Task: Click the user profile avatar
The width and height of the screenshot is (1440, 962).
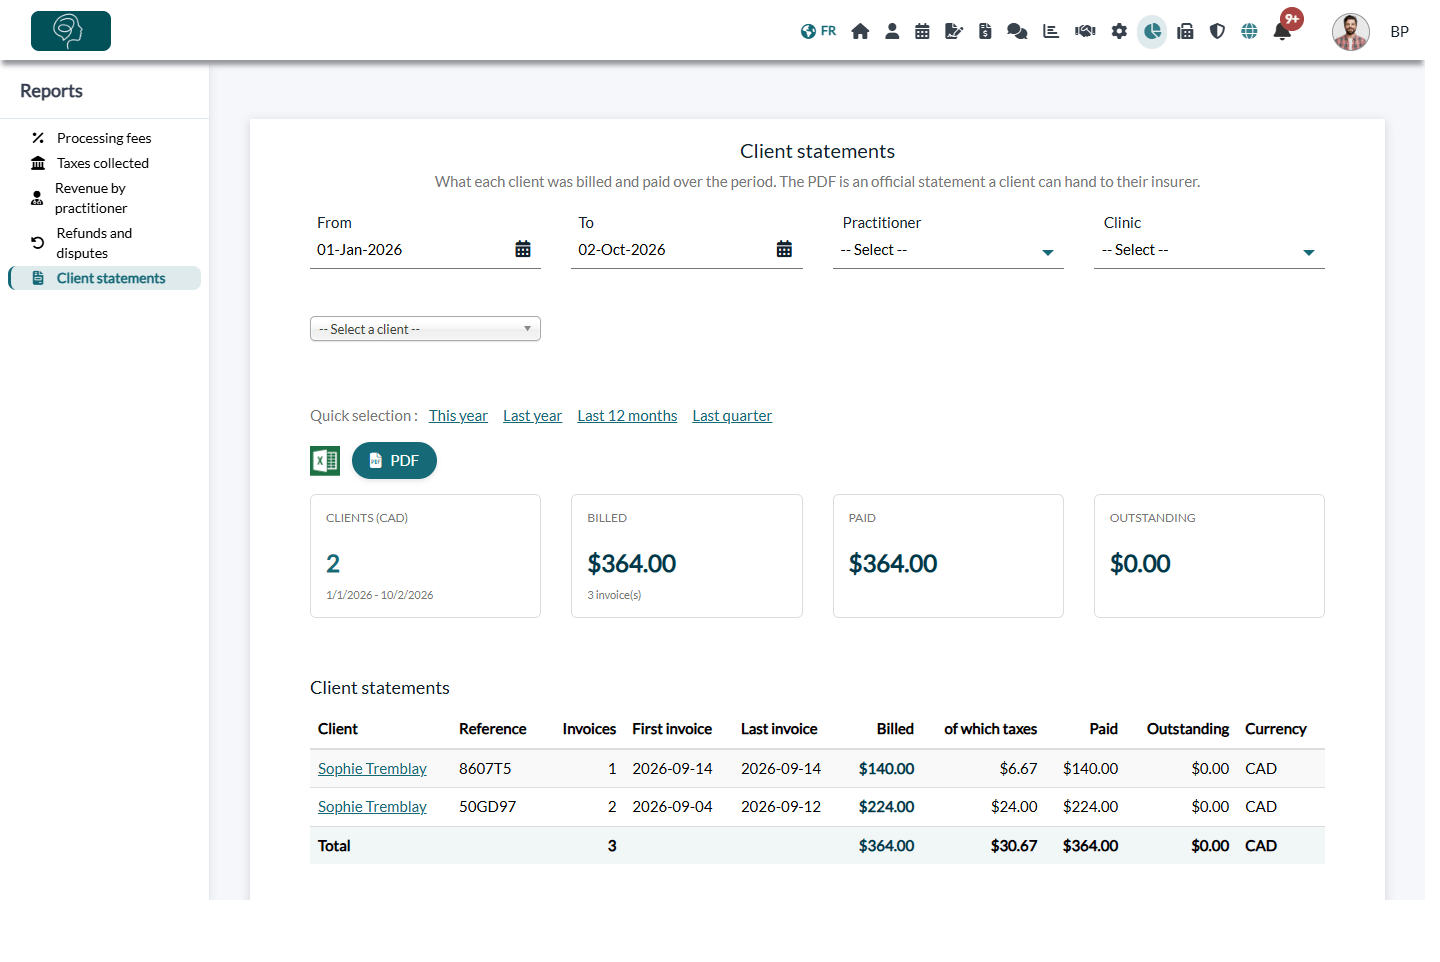Action: pos(1350,32)
